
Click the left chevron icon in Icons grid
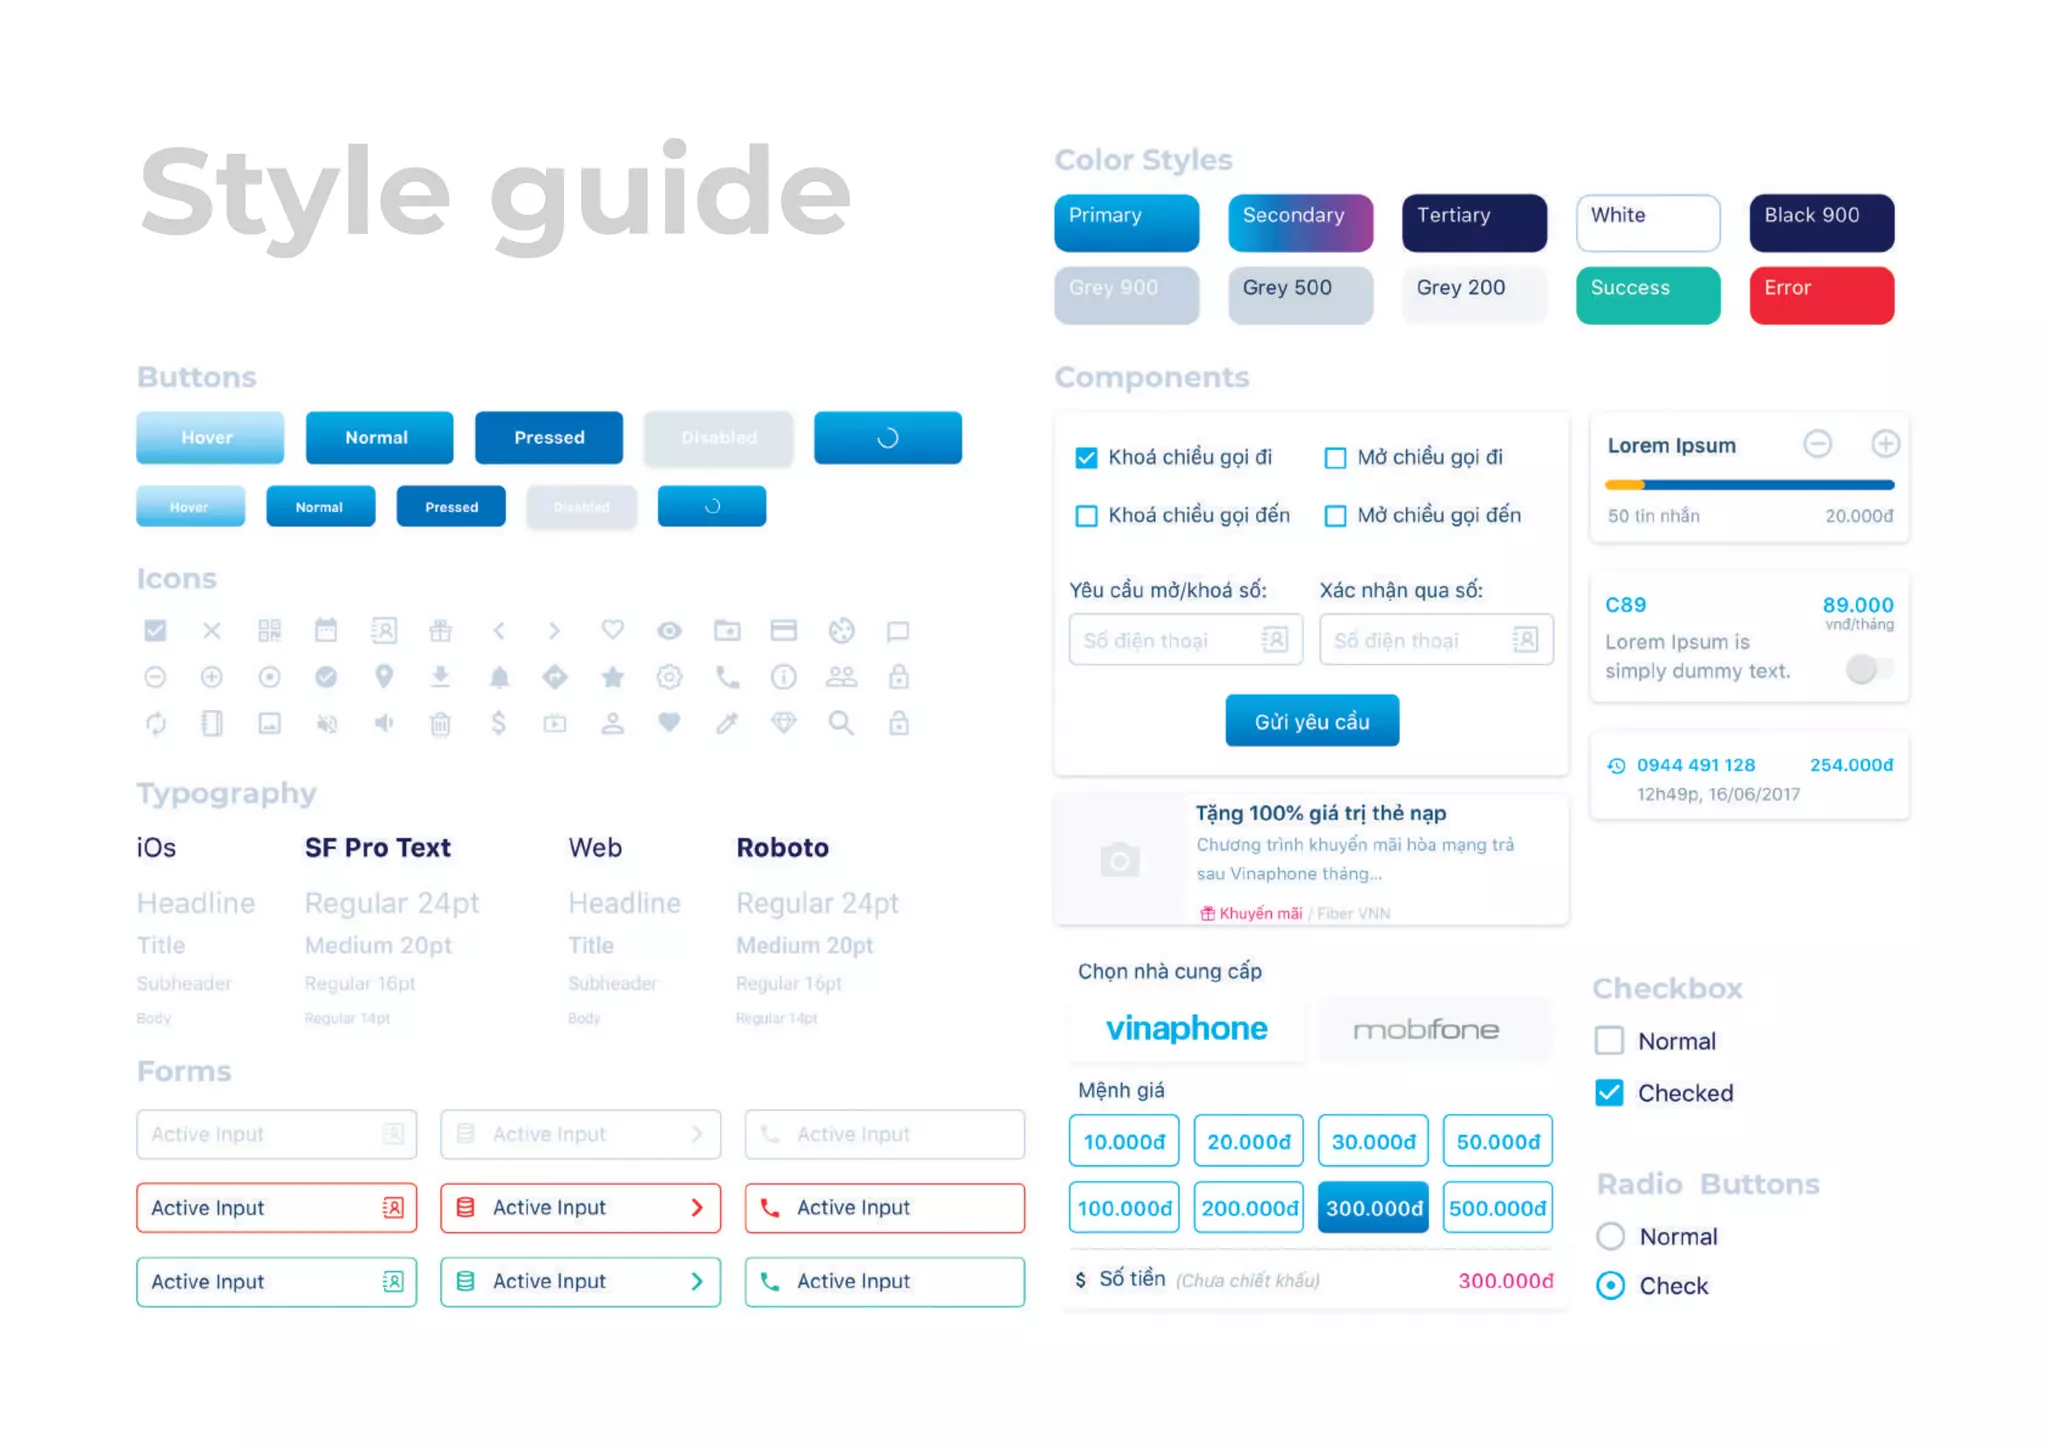[499, 630]
